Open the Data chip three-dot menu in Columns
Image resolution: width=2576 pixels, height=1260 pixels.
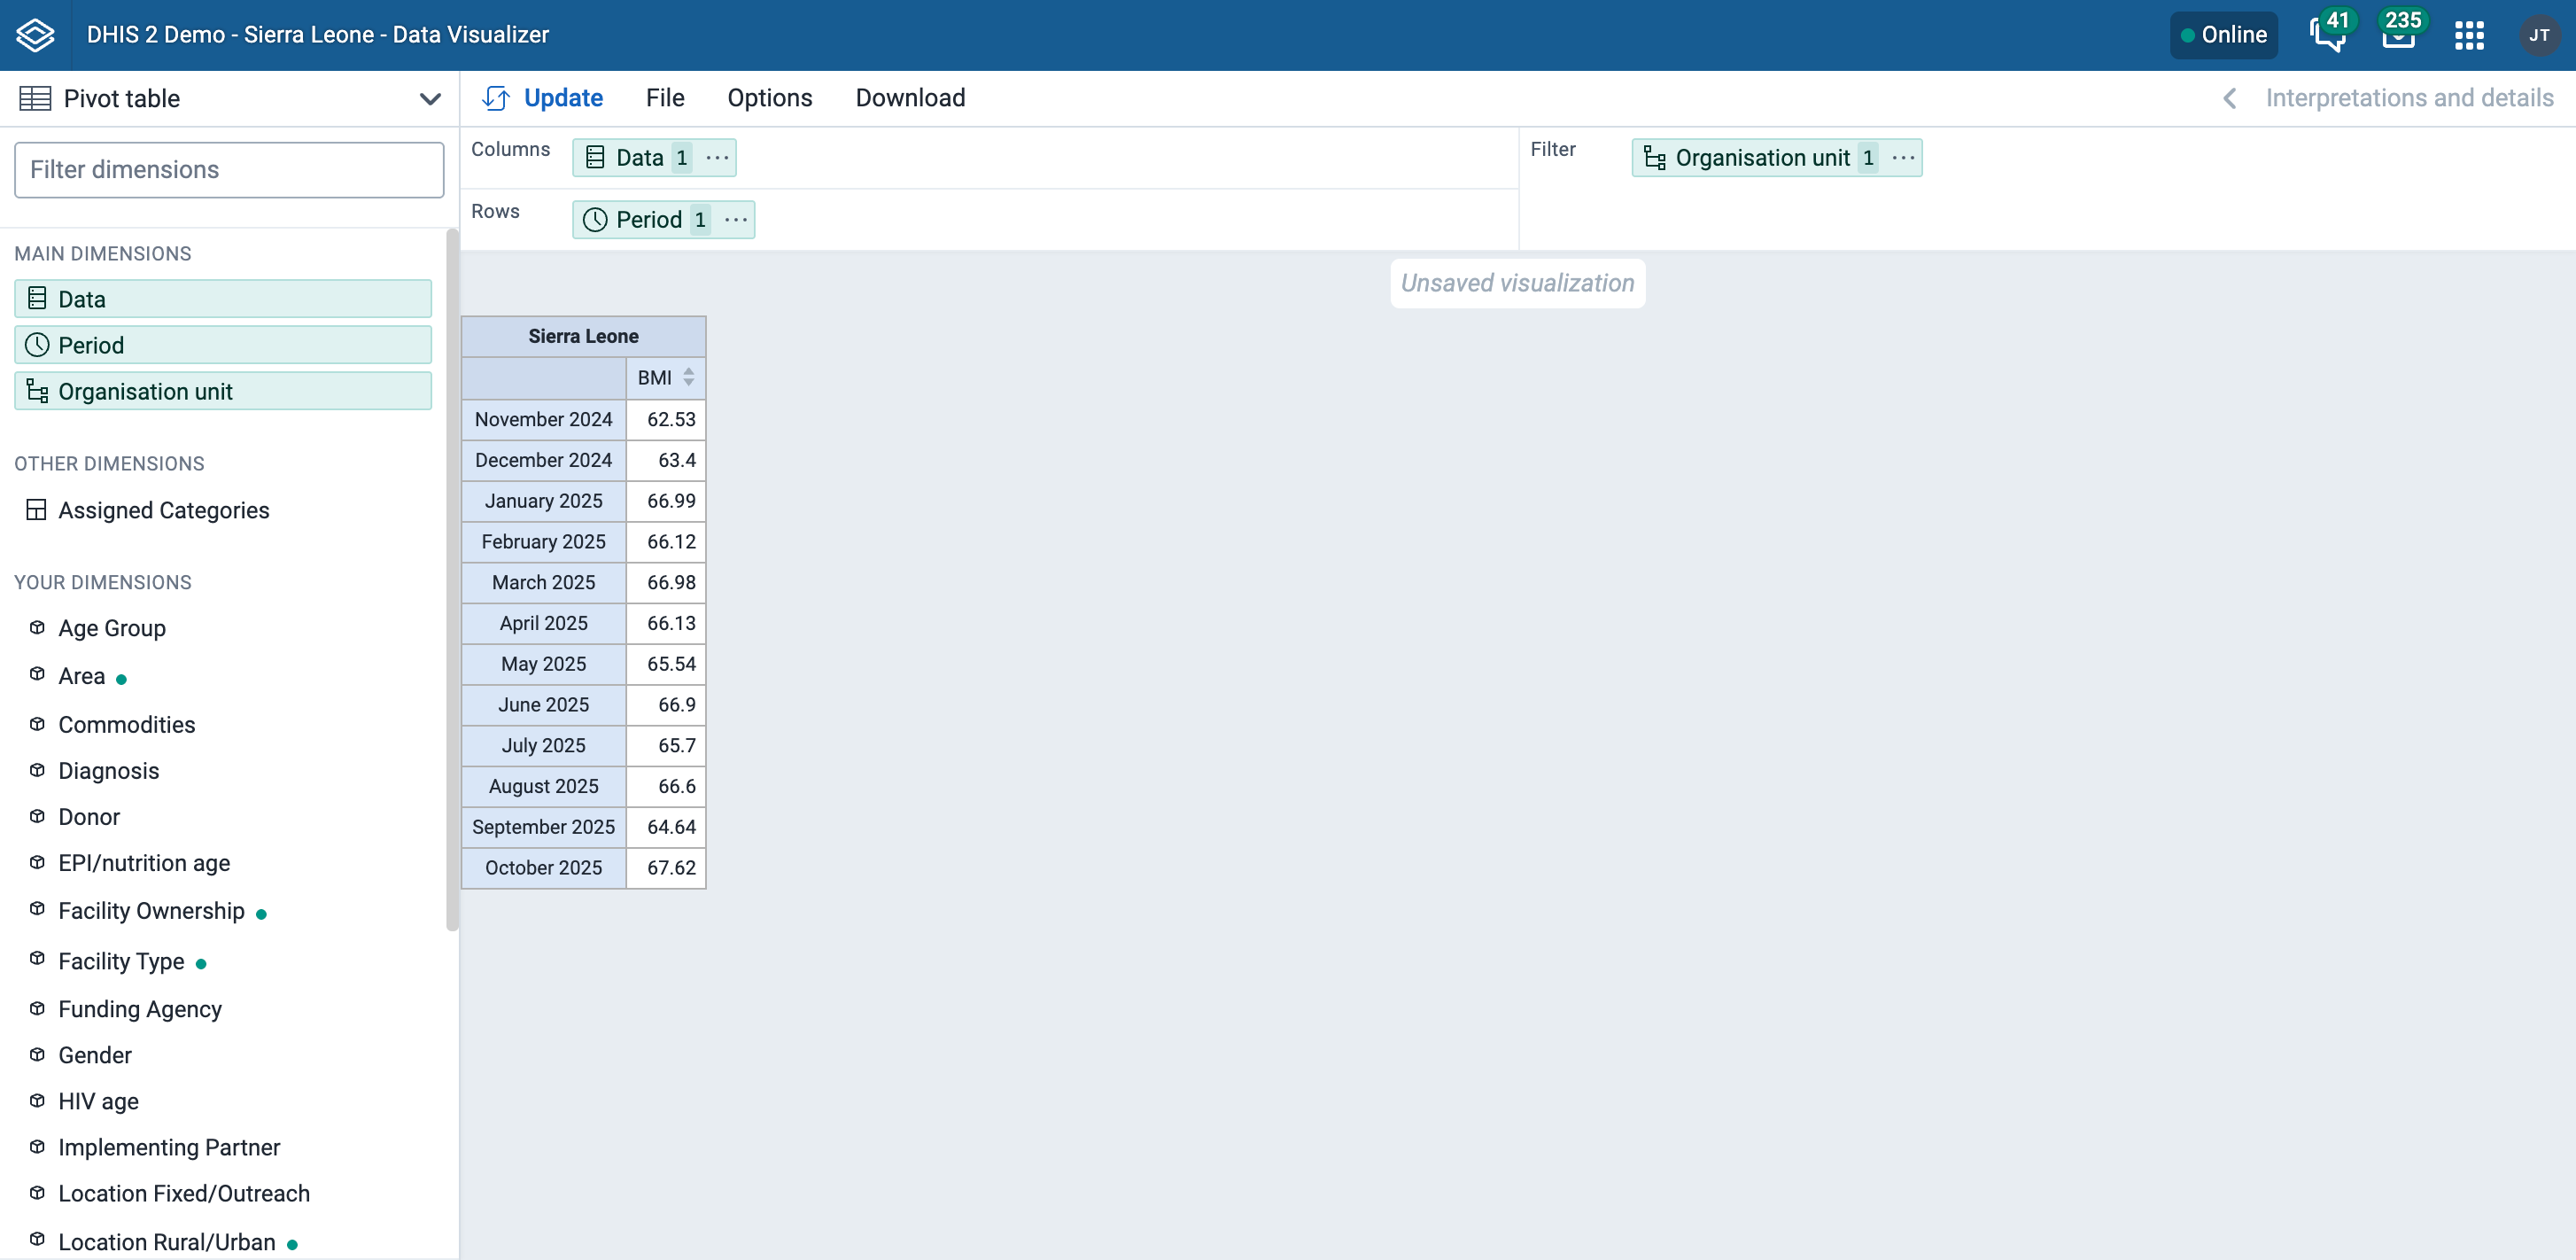(717, 158)
